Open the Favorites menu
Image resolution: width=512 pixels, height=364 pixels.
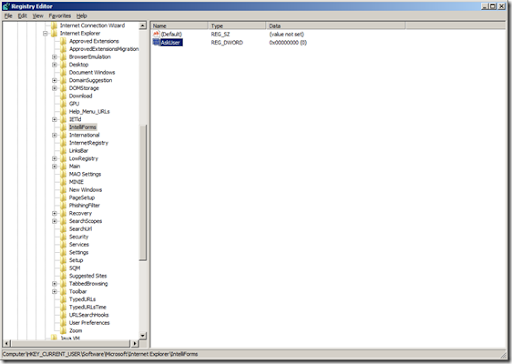pos(60,16)
